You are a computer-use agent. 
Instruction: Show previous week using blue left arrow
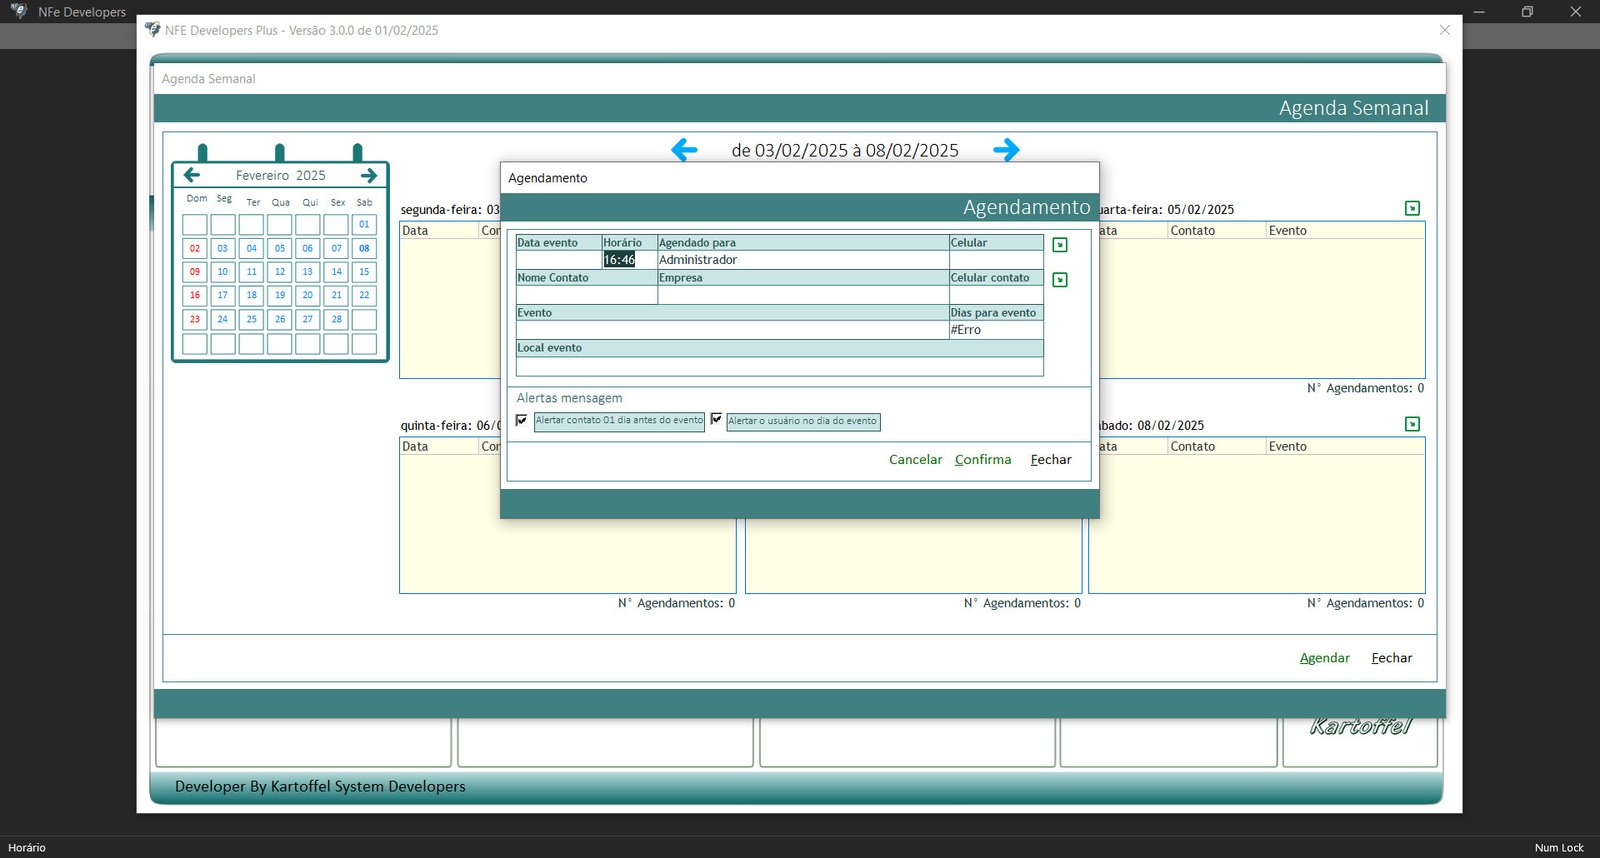(684, 150)
